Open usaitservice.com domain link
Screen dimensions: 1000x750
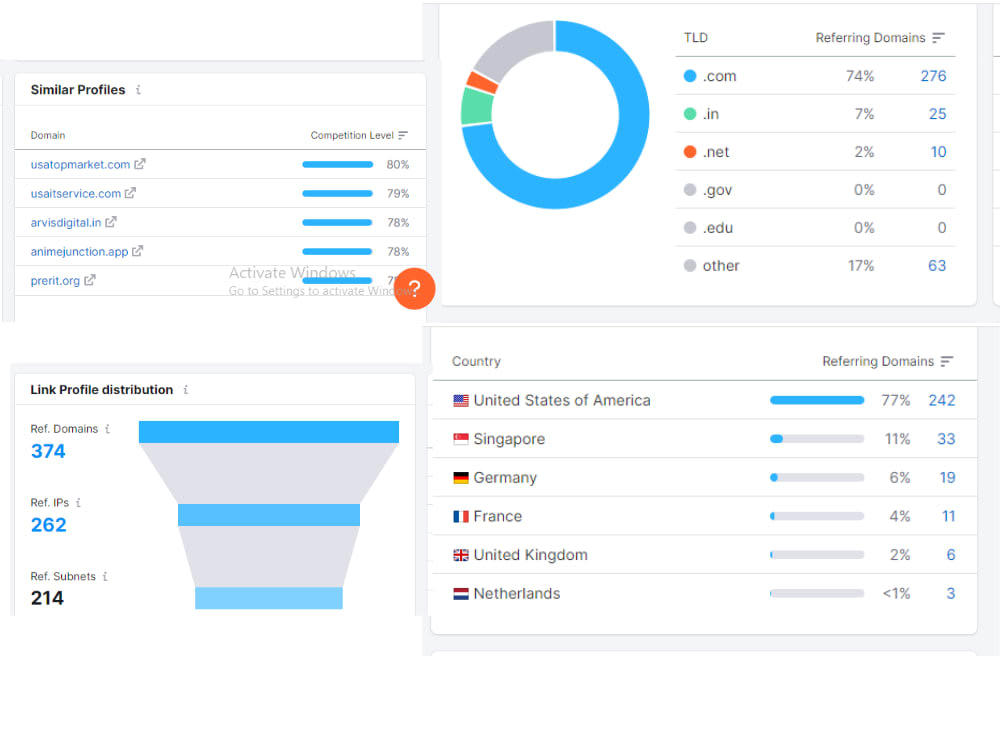click(76, 193)
